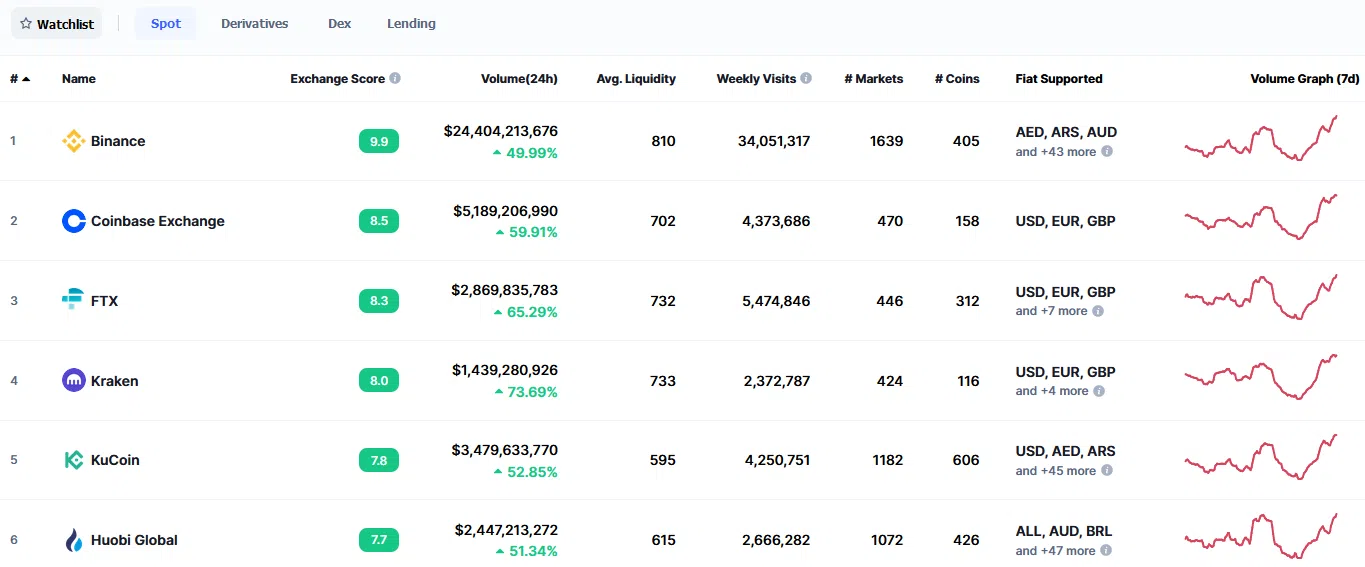The width and height of the screenshot is (1365, 567).
Task: Sort by Volume(24h) column header
Action: point(519,78)
